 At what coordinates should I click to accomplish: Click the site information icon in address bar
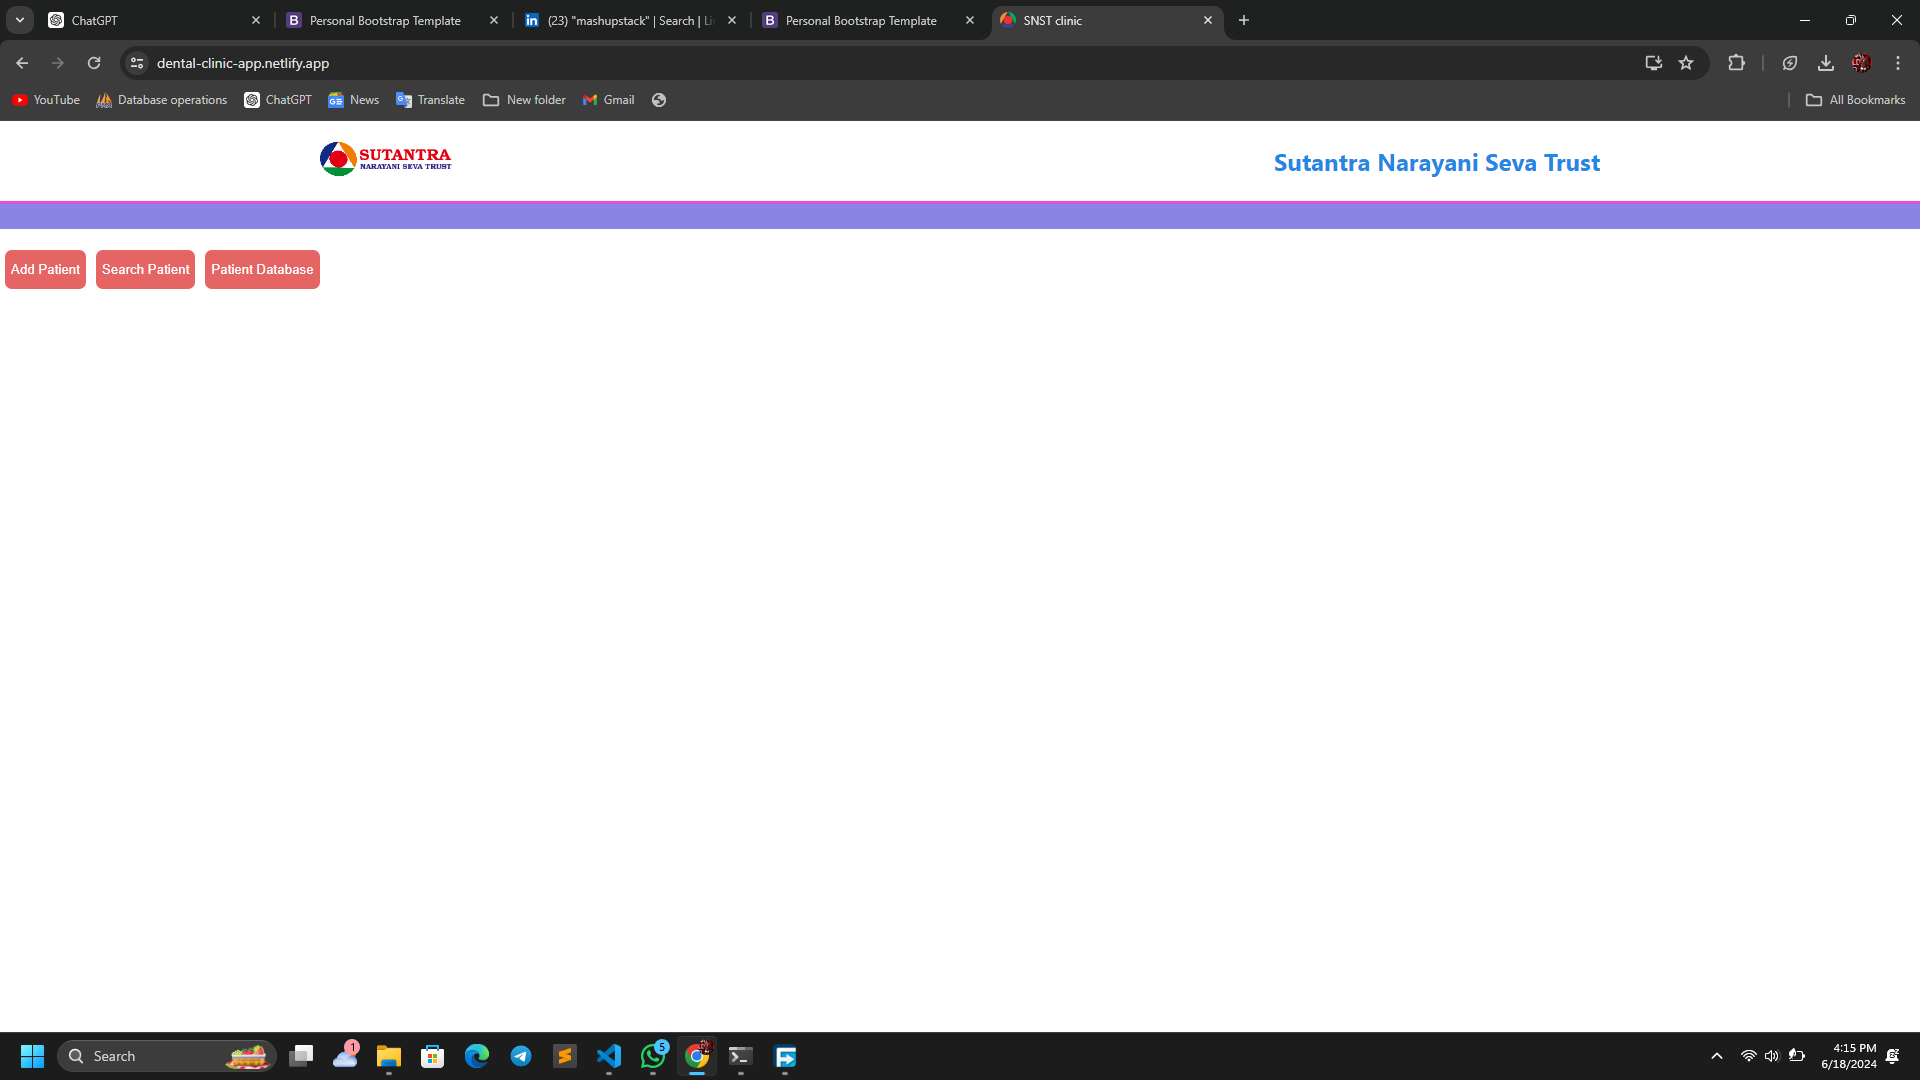pyautogui.click(x=136, y=62)
